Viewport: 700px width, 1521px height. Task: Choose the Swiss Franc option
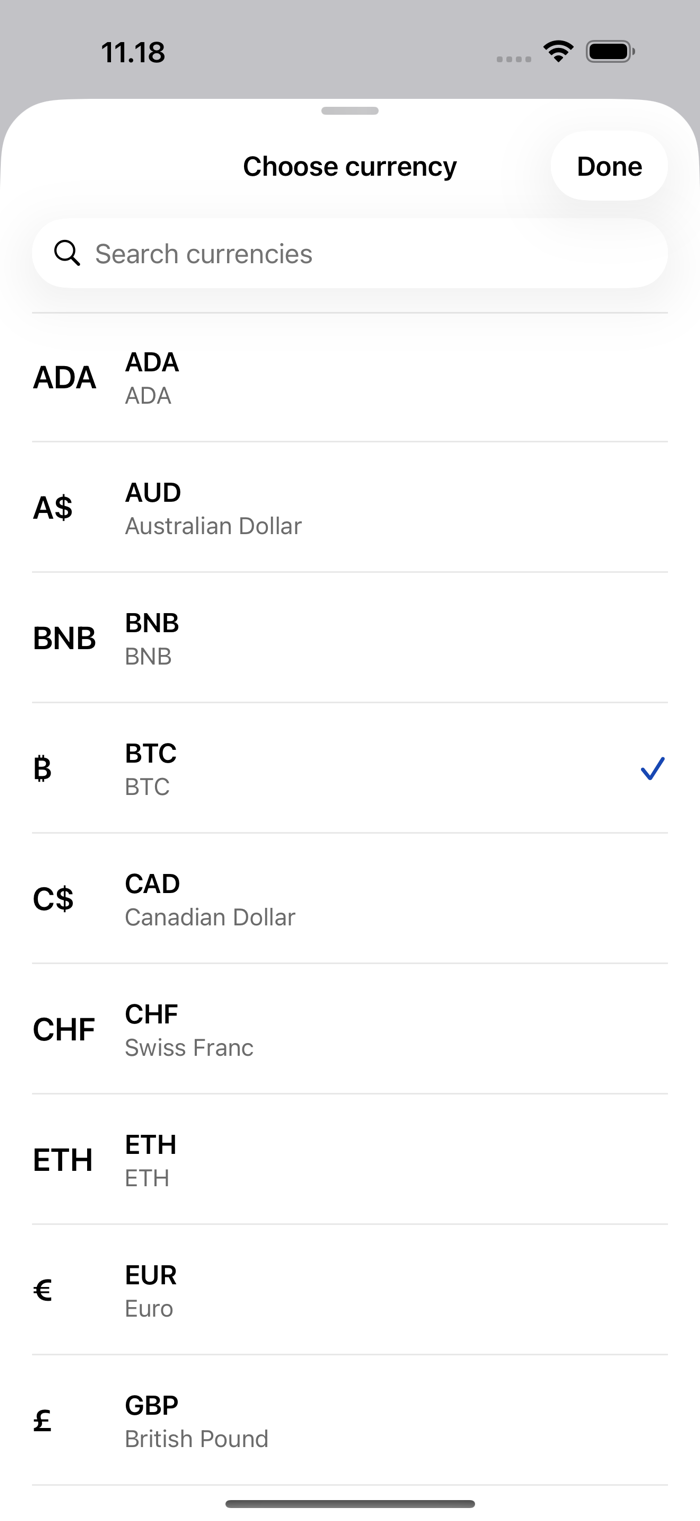tap(350, 1029)
